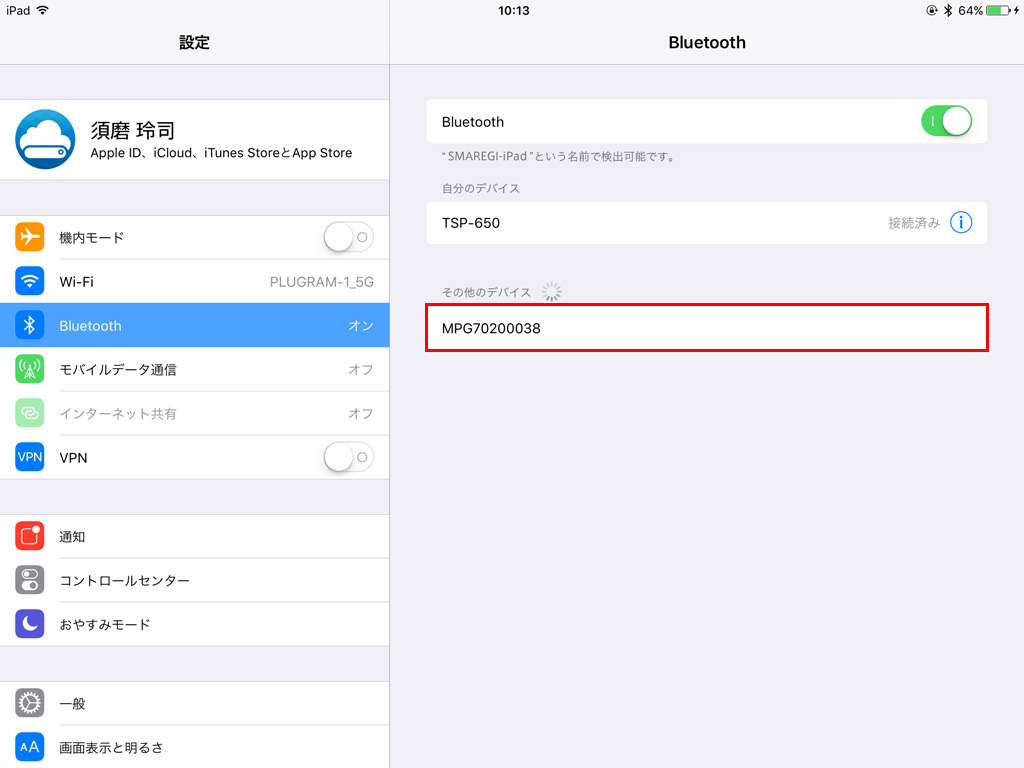Enable the VPN switch
The width and height of the screenshot is (1024, 768).
point(349,457)
